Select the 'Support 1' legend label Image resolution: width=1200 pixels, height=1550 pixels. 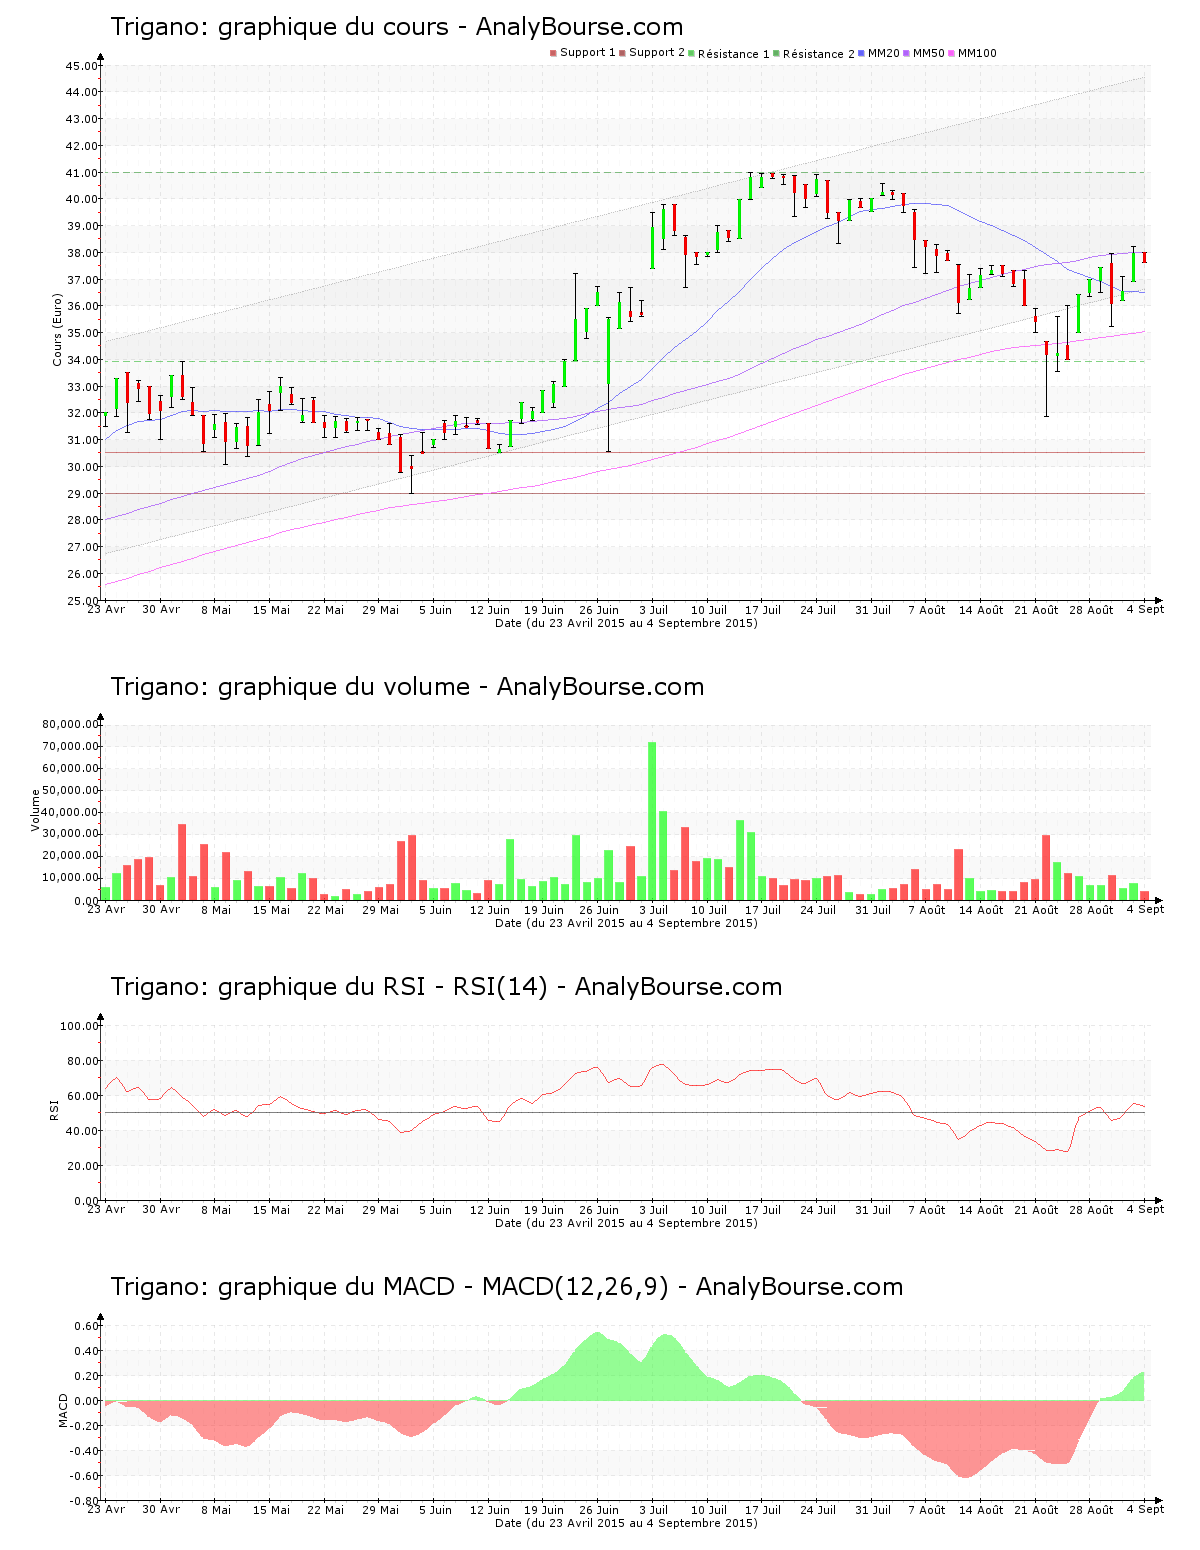(x=587, y=53)
